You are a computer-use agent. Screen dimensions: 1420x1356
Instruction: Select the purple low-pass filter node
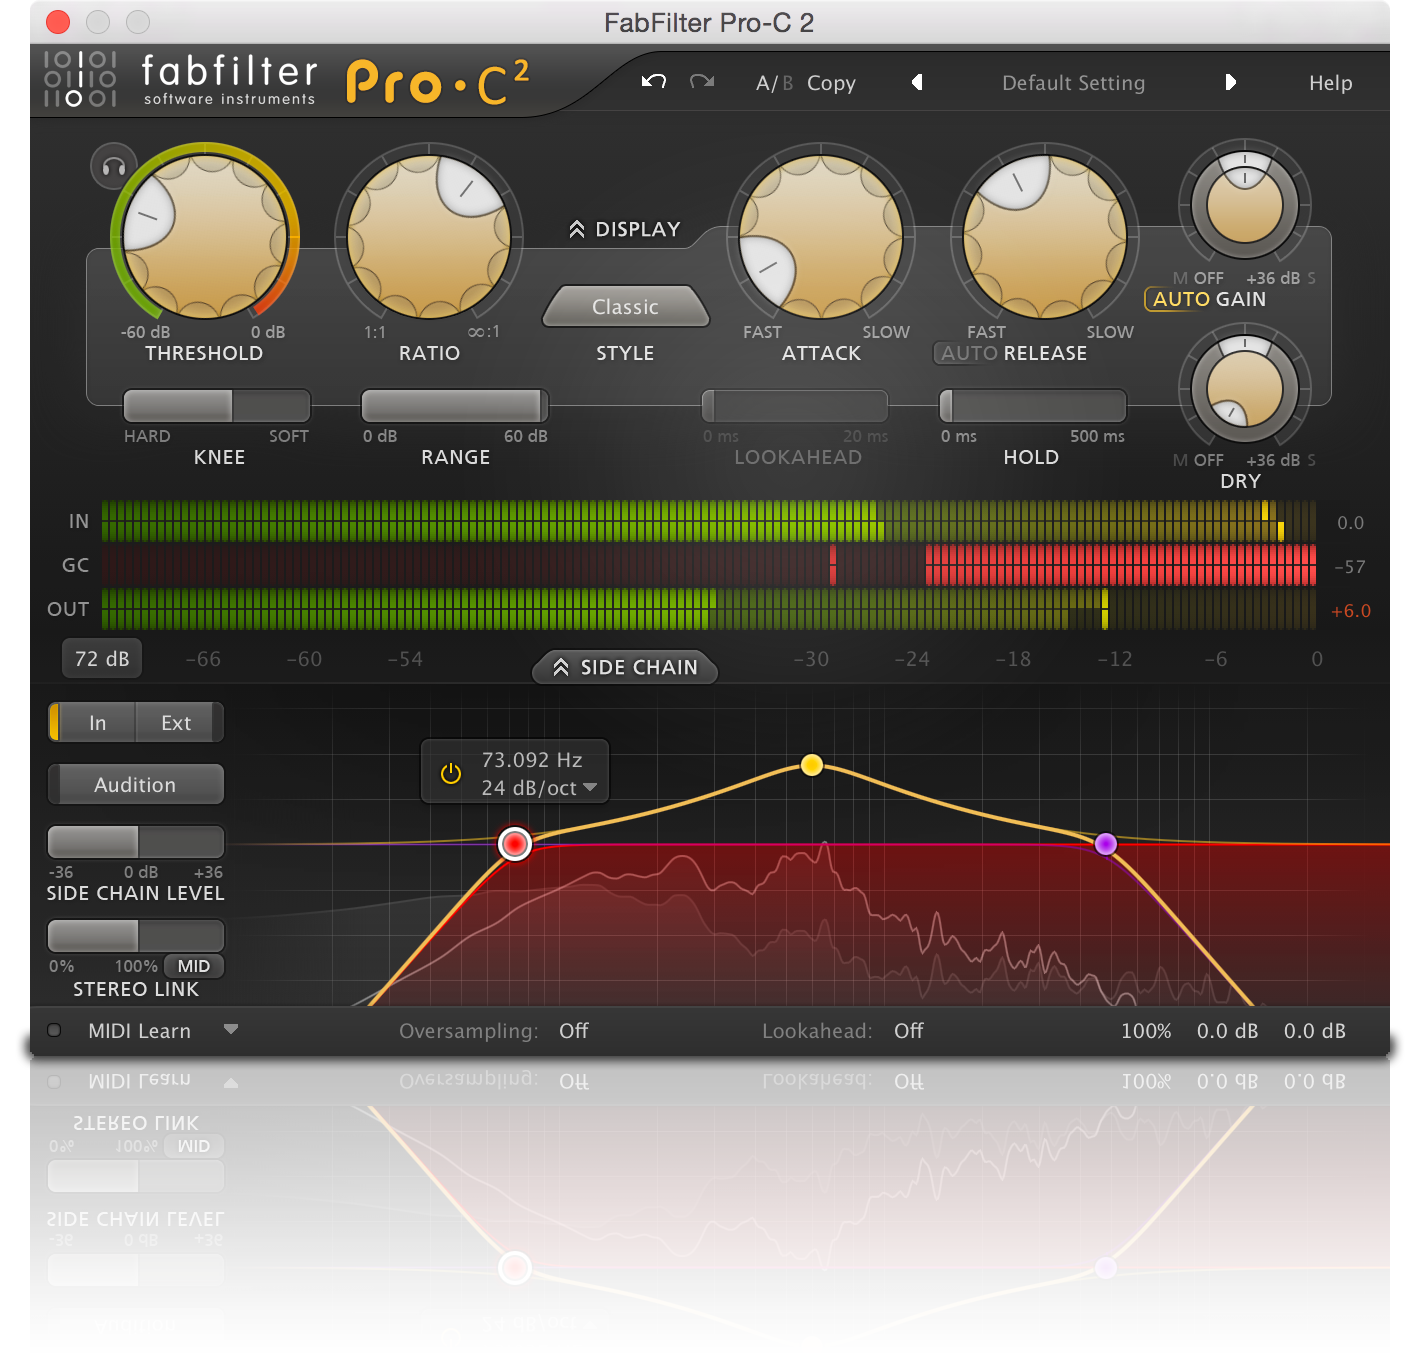pyautogui.click(x=1106, y=844)
